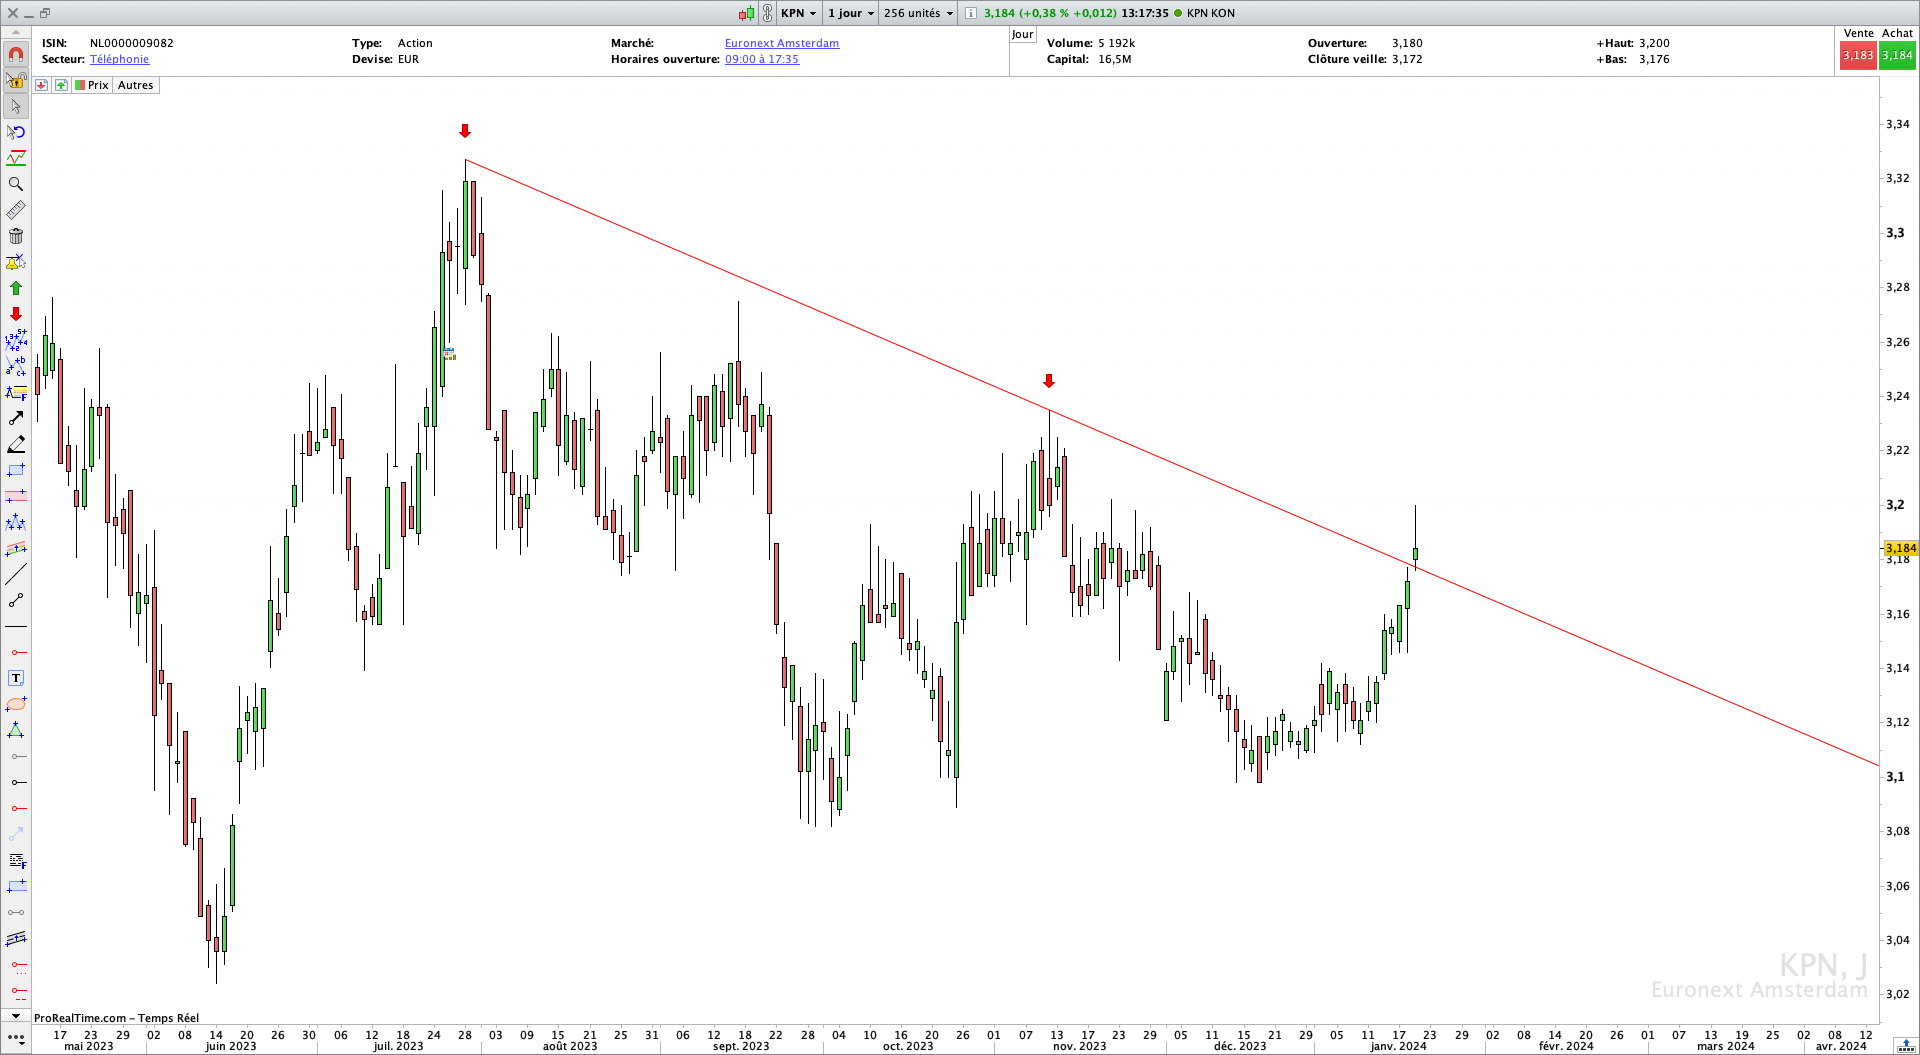The height and width of the screenshot is (1055, 1920).
Task: Open the KPN instrument dropdown
Action: tap(798, 13)
